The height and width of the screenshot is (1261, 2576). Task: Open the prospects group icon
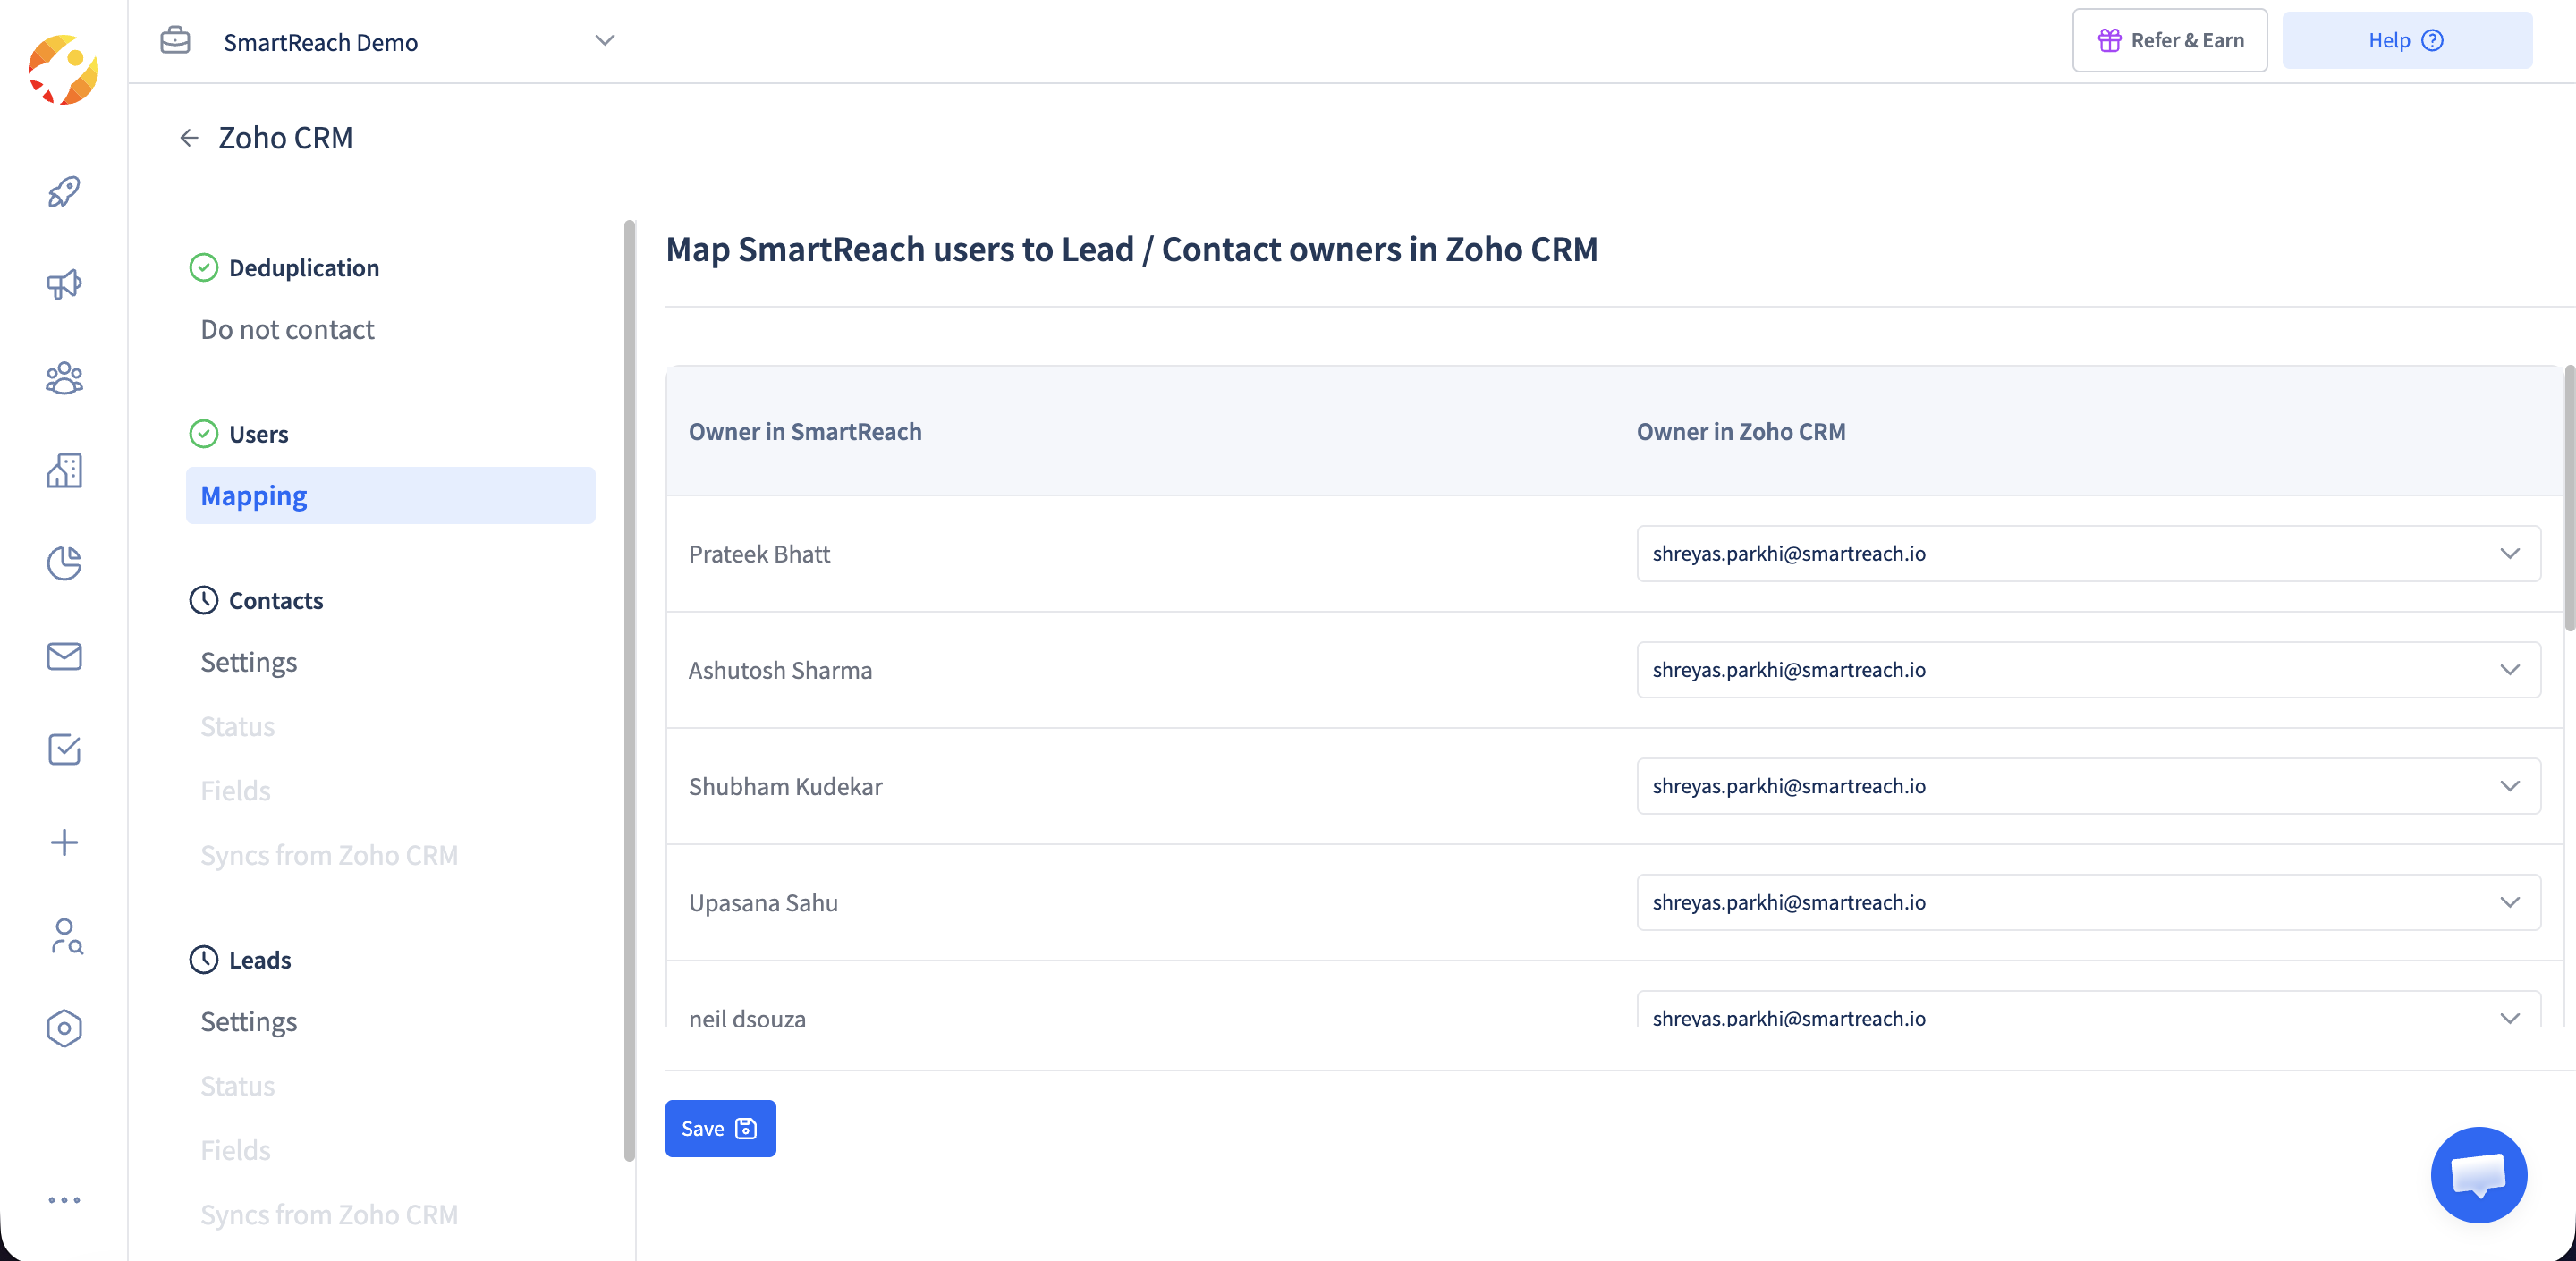[x=64, y=378]
